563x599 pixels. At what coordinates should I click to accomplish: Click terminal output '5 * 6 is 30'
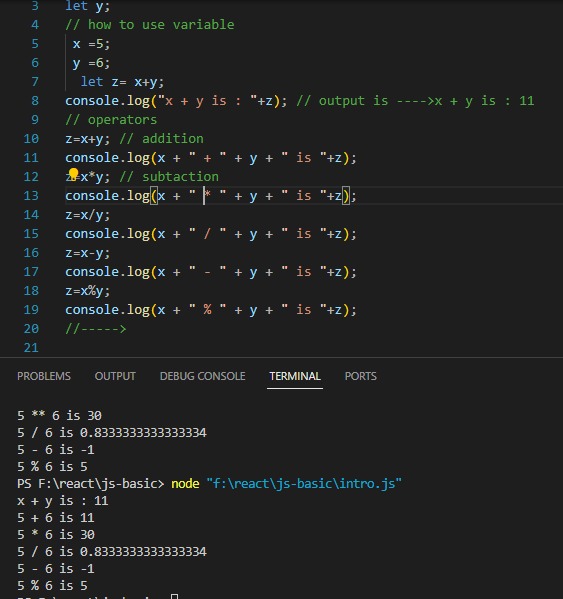56,534
